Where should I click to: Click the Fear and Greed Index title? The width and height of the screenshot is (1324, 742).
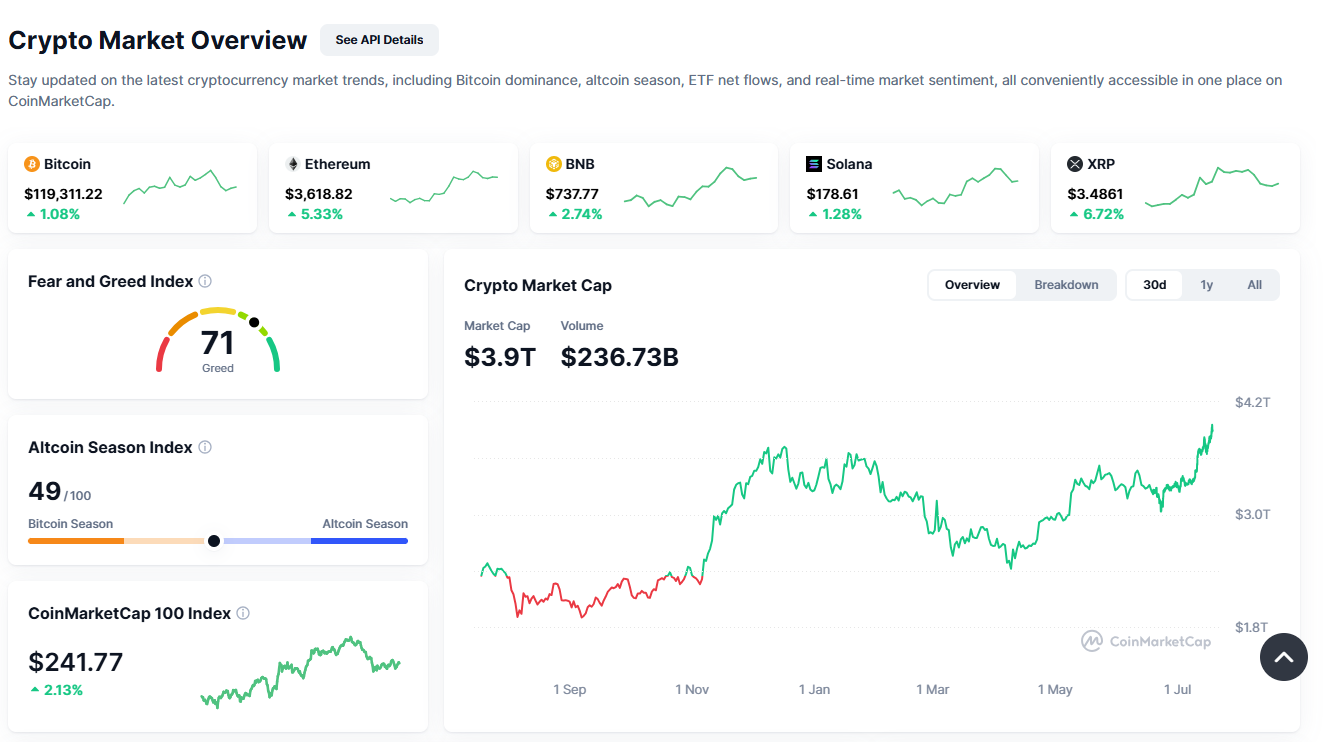(x=111, y=282)
